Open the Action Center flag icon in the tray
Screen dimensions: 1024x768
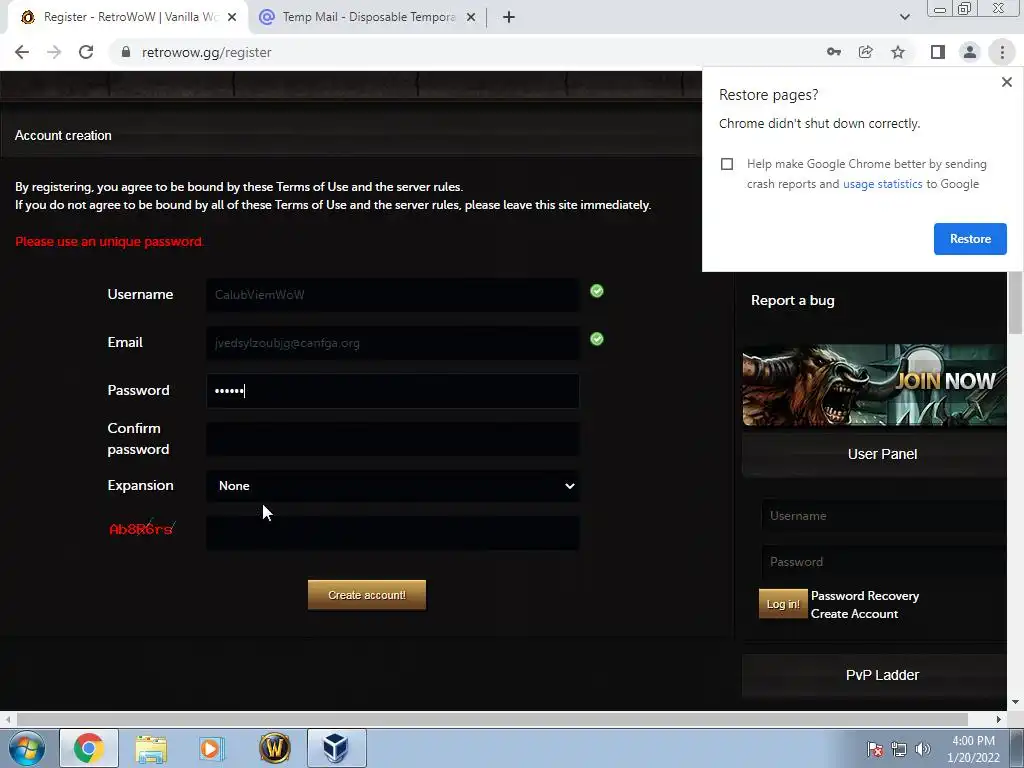(x=874, y=749)
